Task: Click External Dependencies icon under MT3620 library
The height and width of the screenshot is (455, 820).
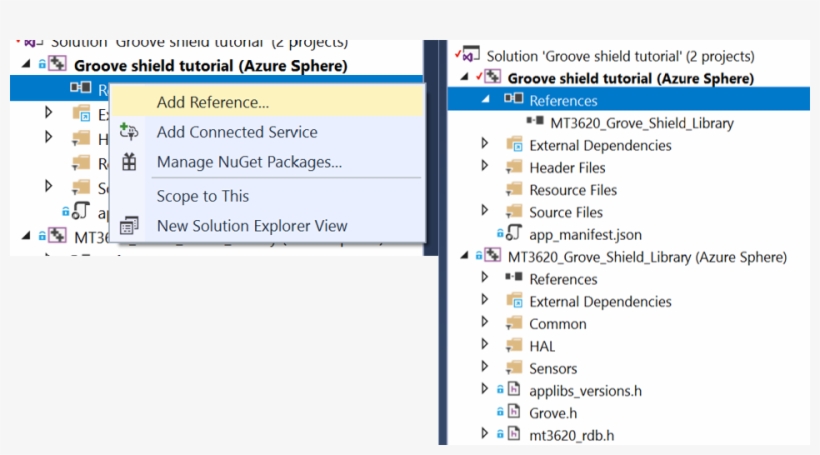Action: 514,300
